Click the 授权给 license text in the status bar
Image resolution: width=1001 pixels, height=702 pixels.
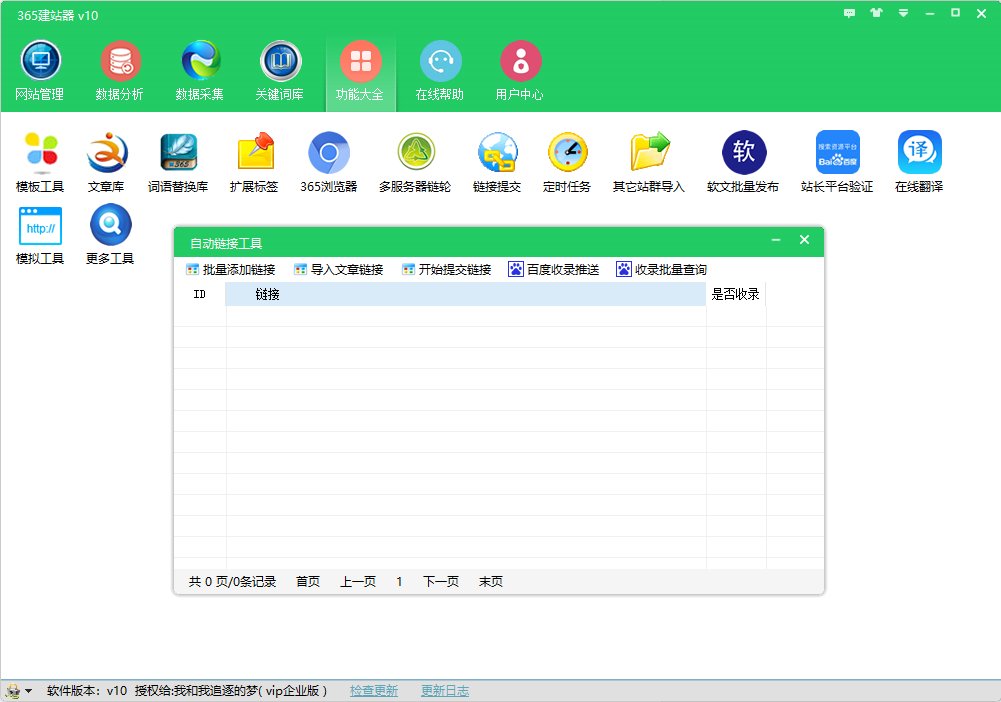pyautogui.click(x=231, y=691)
